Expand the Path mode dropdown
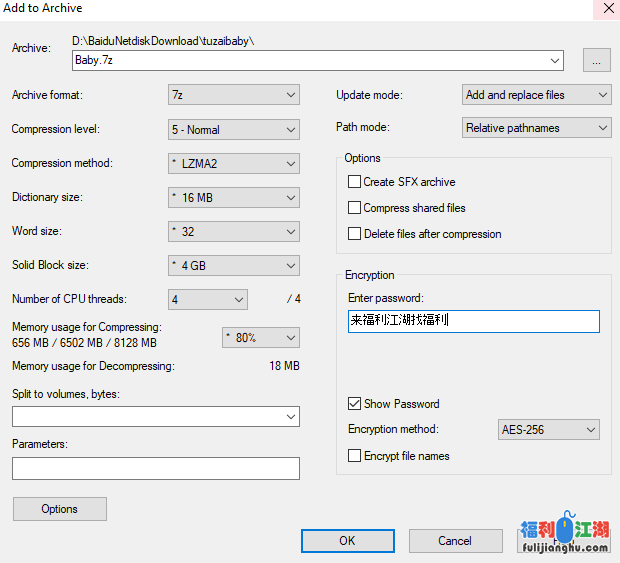Screen dimensions: 620x563 click(x=536, y=128)
